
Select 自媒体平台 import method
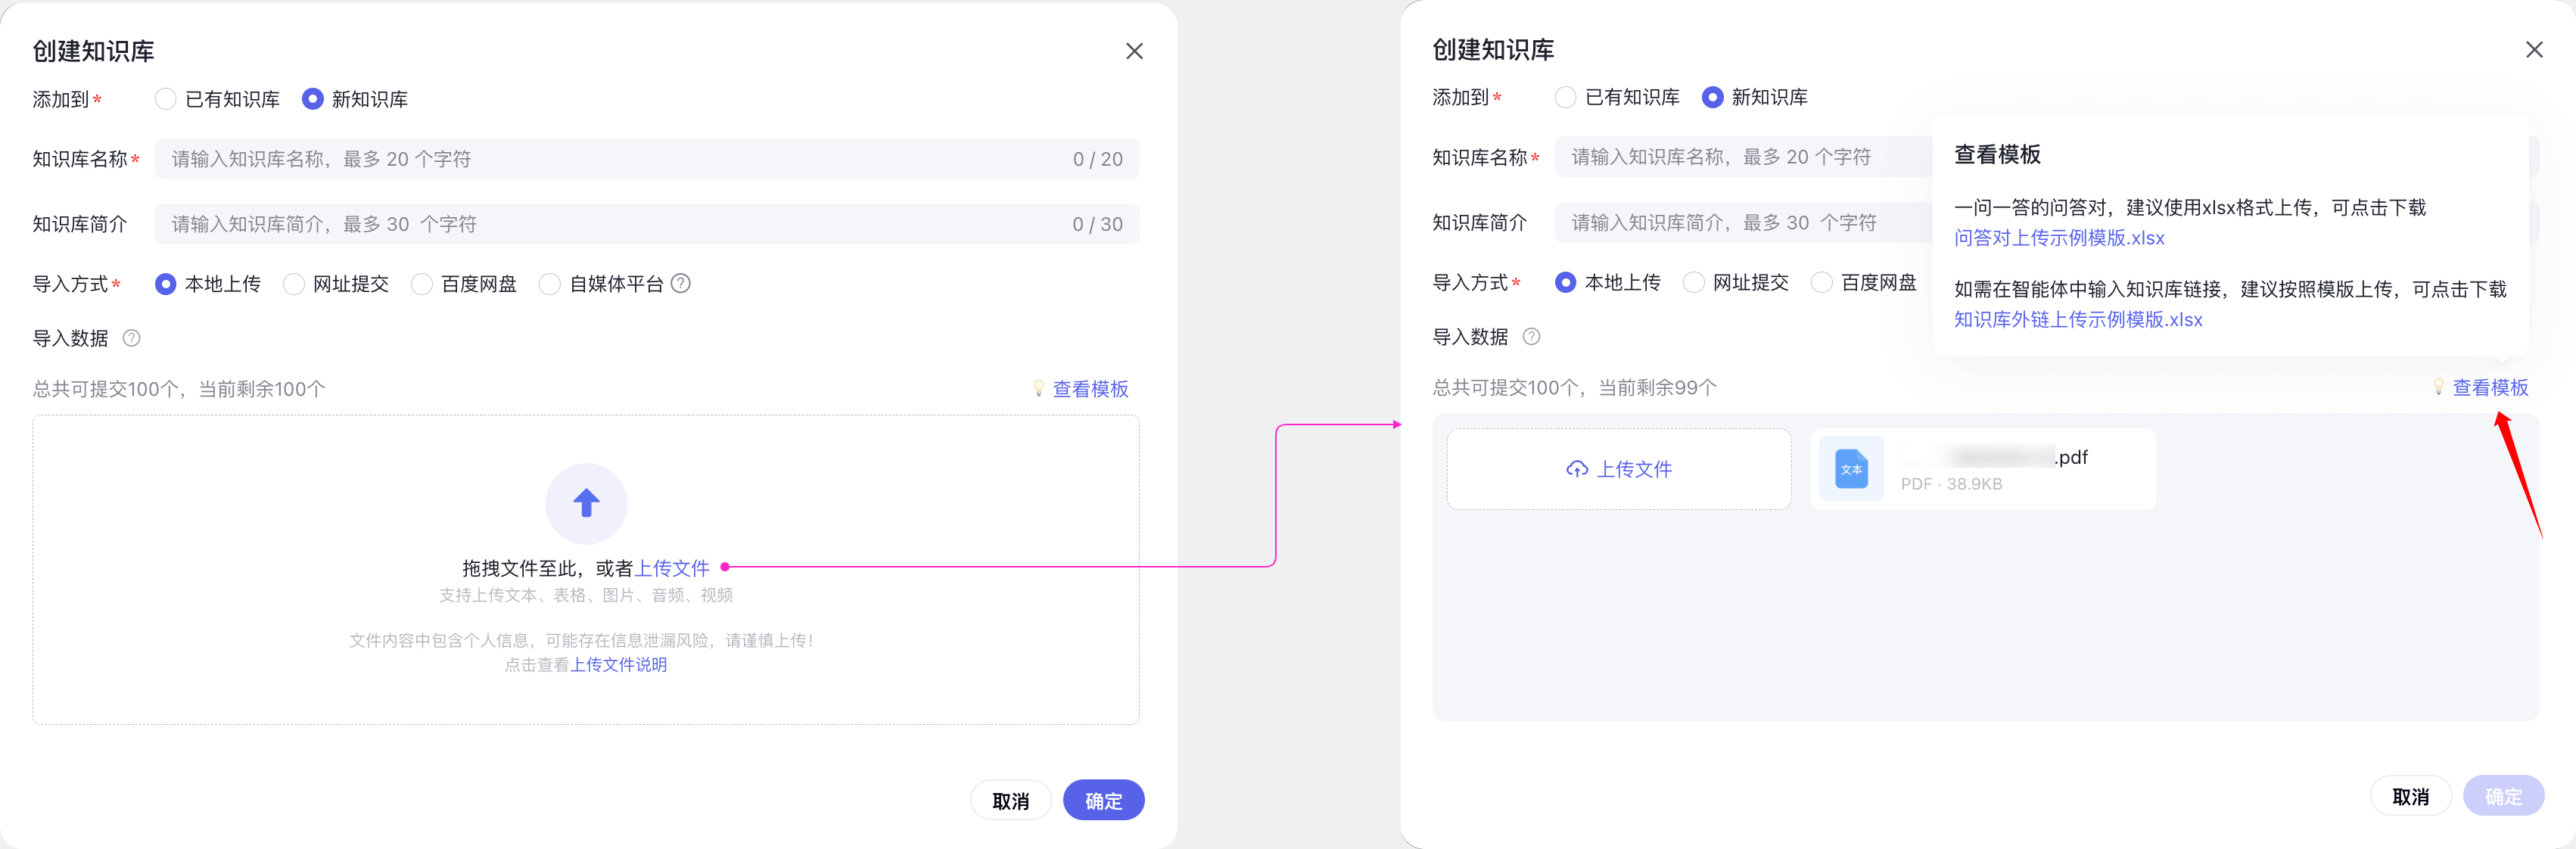[550, 284]
